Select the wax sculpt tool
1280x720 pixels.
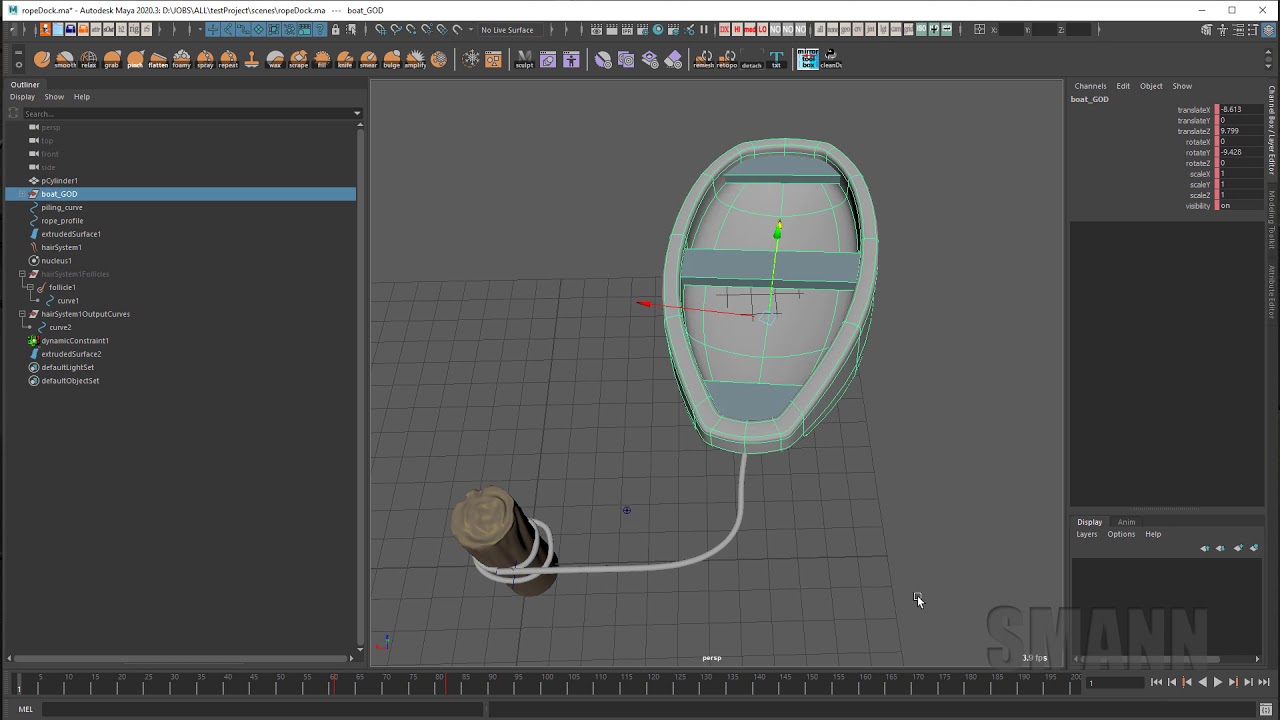(275, 59)
